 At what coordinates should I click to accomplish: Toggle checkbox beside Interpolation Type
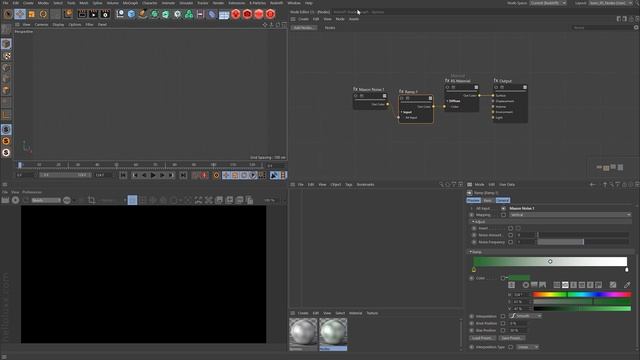point(511,347)
